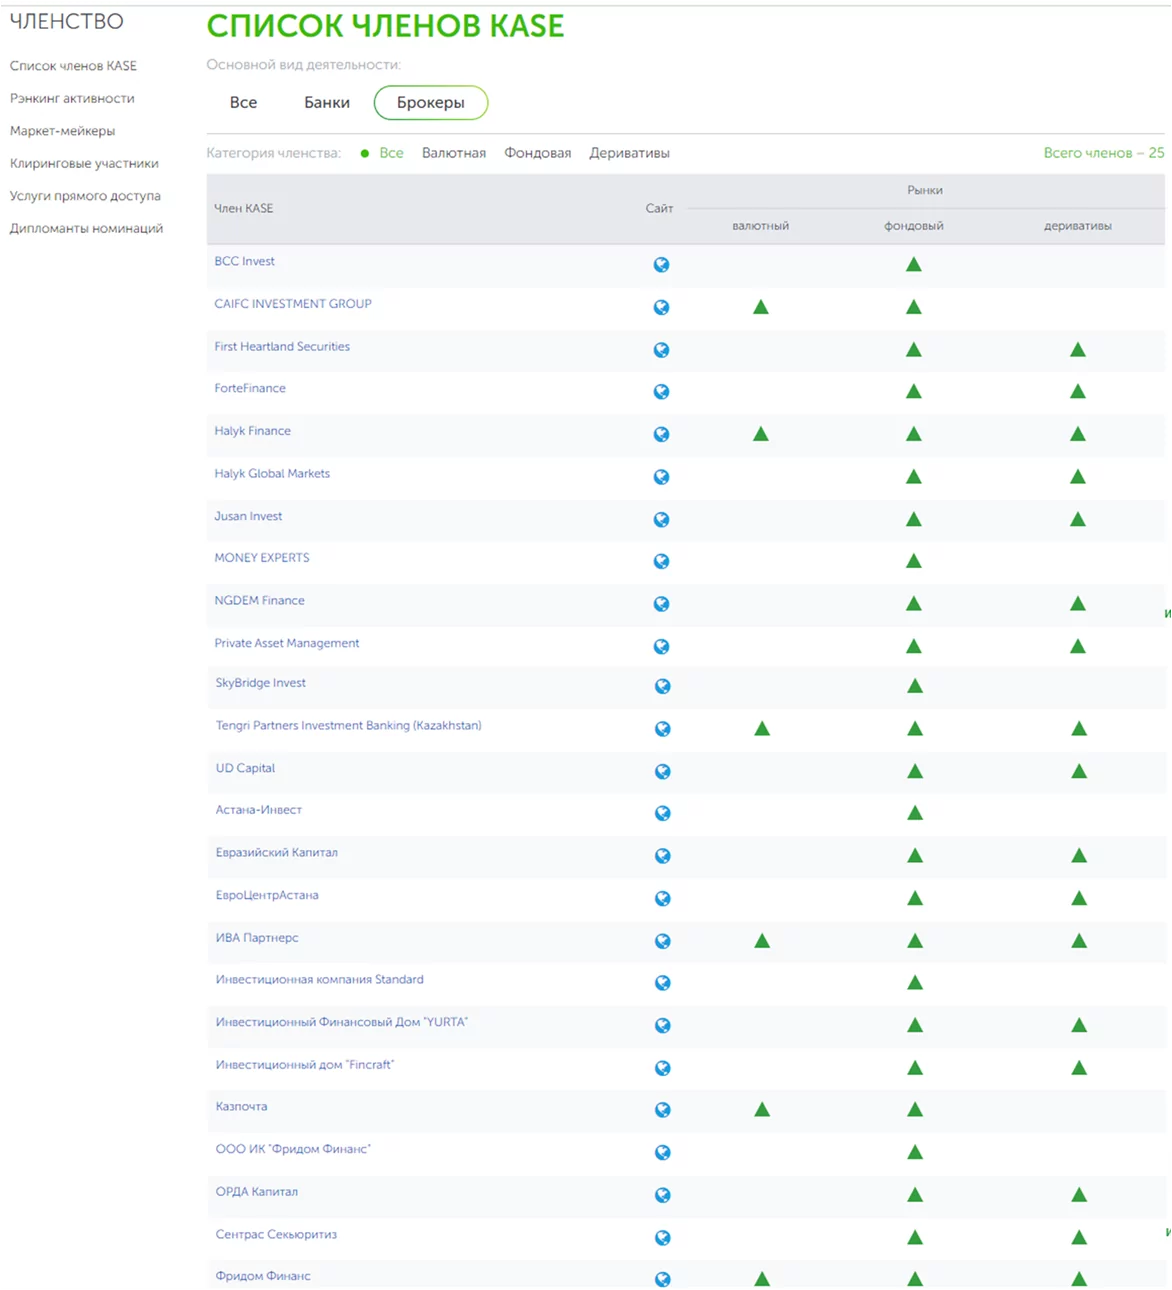Image resolution: width=1172 pixels, height=1290 pixels.
Task: Open the ОРДА Капитал member link
Action: [257, 1192]
